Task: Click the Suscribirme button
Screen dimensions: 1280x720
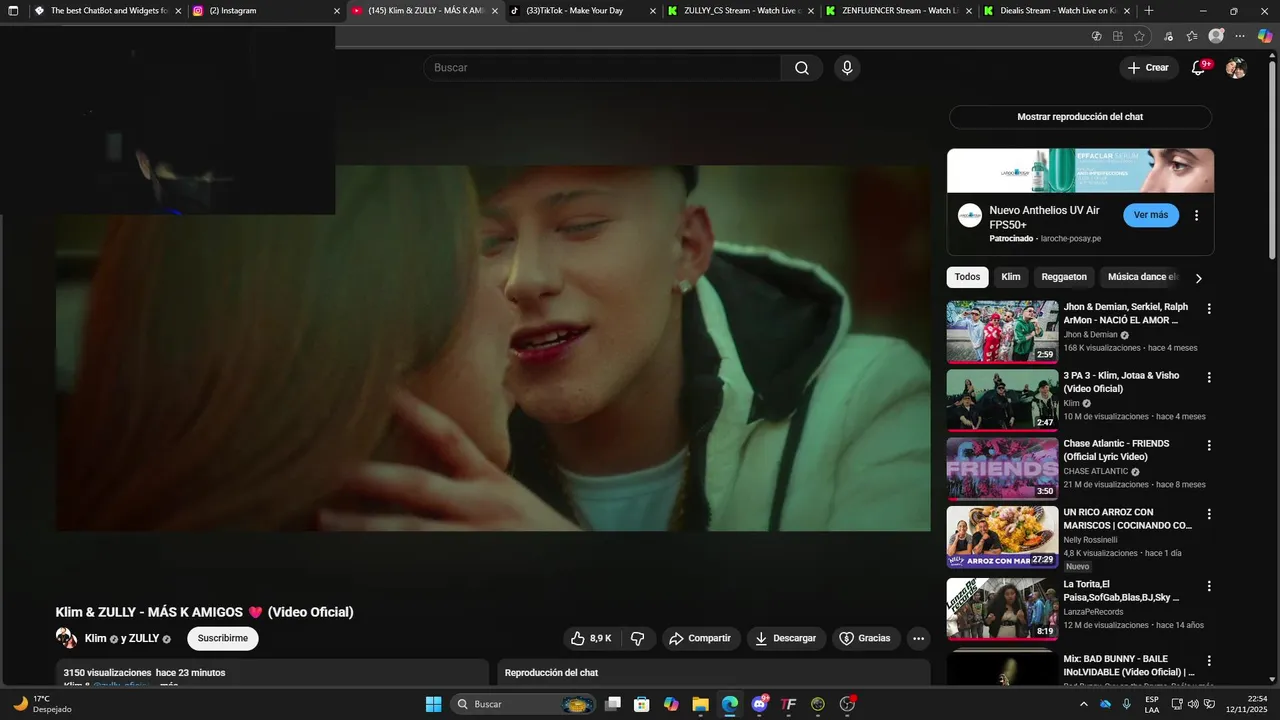Action: 222,638
